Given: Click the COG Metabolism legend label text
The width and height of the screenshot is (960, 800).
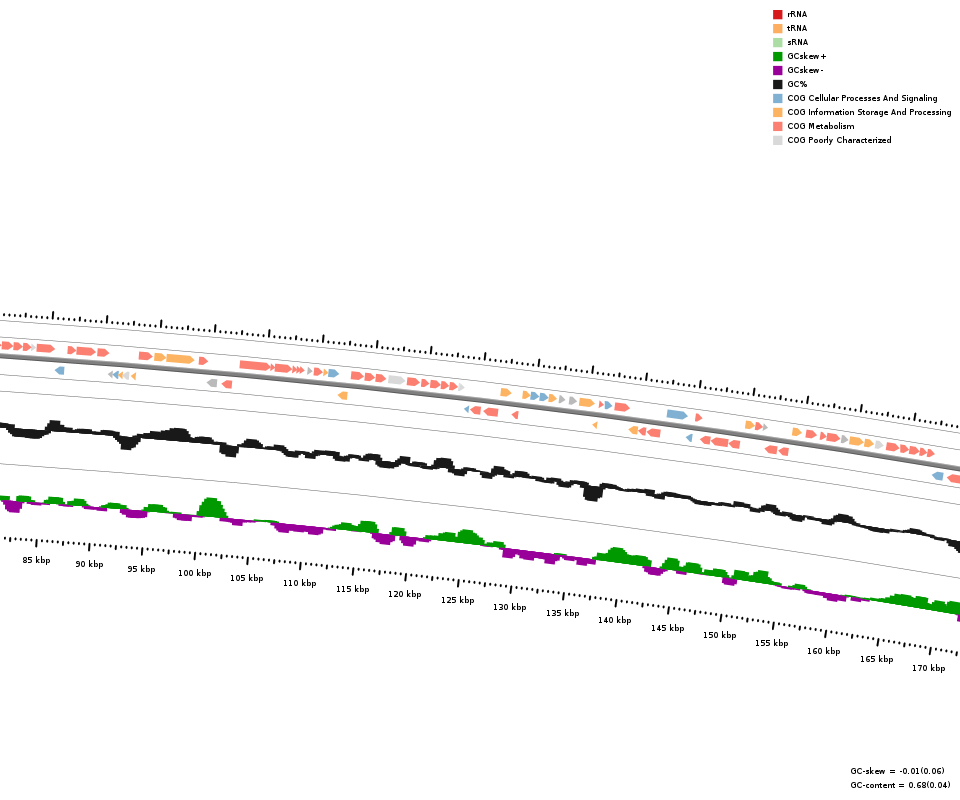Looking at the screenshot, I should 820,126.
